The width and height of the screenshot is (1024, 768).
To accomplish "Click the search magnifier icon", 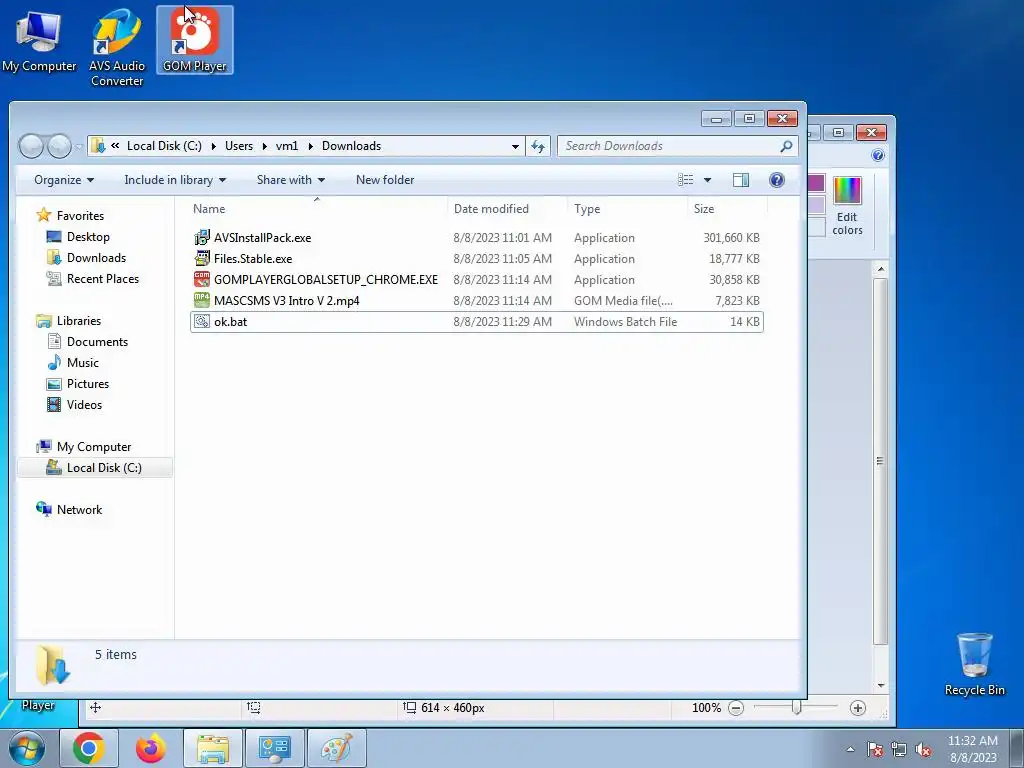I will (786, 146).
